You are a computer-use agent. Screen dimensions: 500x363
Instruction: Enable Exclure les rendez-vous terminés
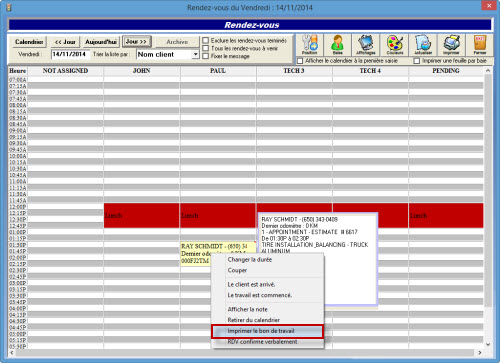coord(206,40)
